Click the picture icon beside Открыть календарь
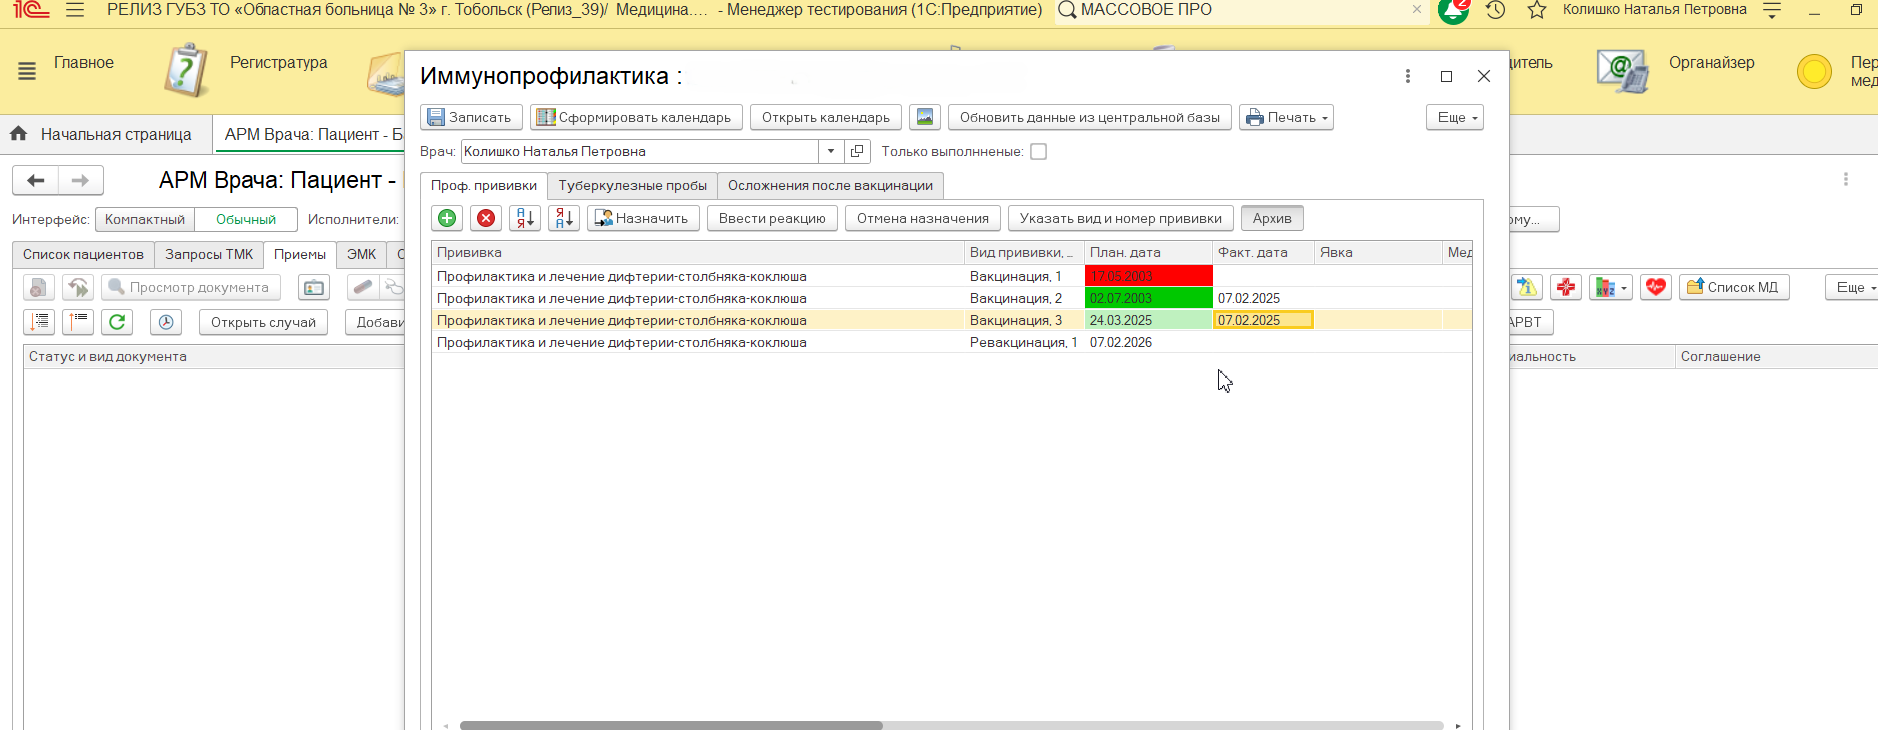This screenshot has height=730, width=1878. pos(925,117)
